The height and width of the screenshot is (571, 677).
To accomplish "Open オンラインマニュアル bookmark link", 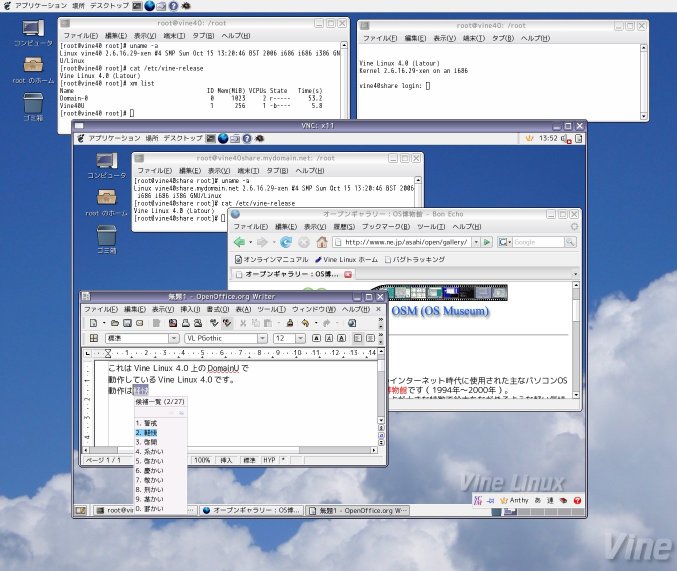I will (272, 259).
